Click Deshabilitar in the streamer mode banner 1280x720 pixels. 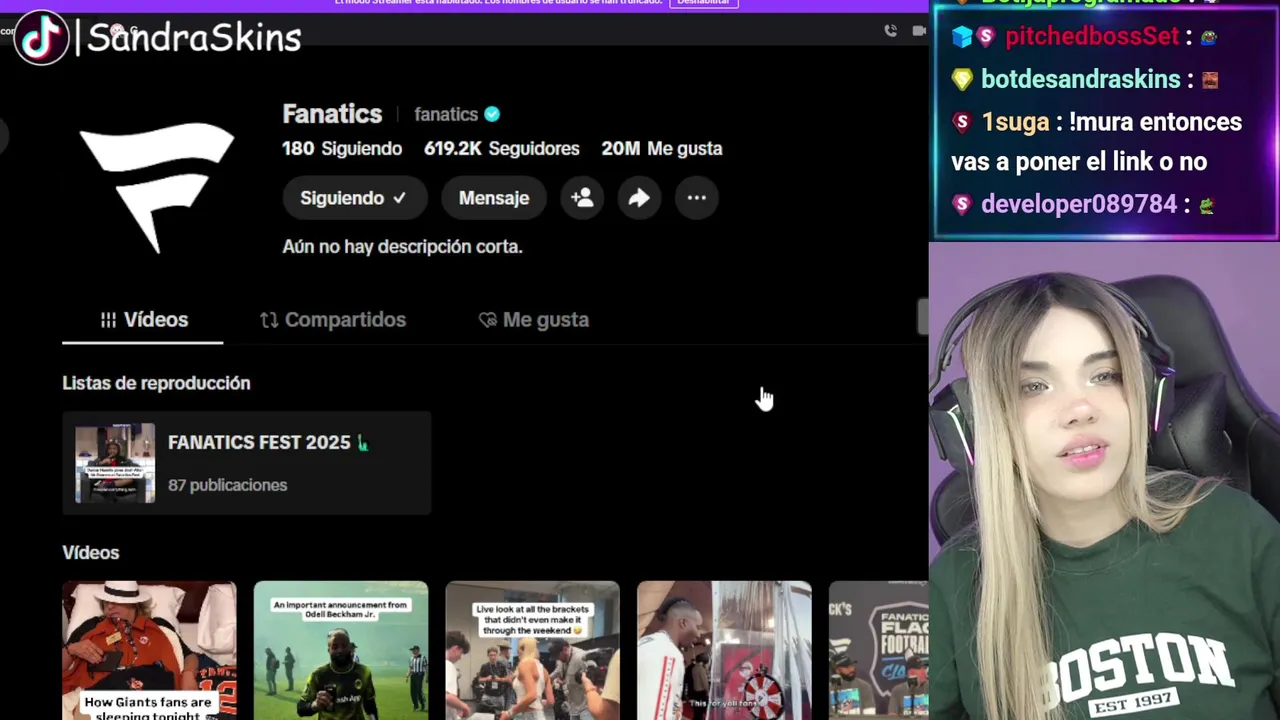pyautogui.click(x=703, y=3)
